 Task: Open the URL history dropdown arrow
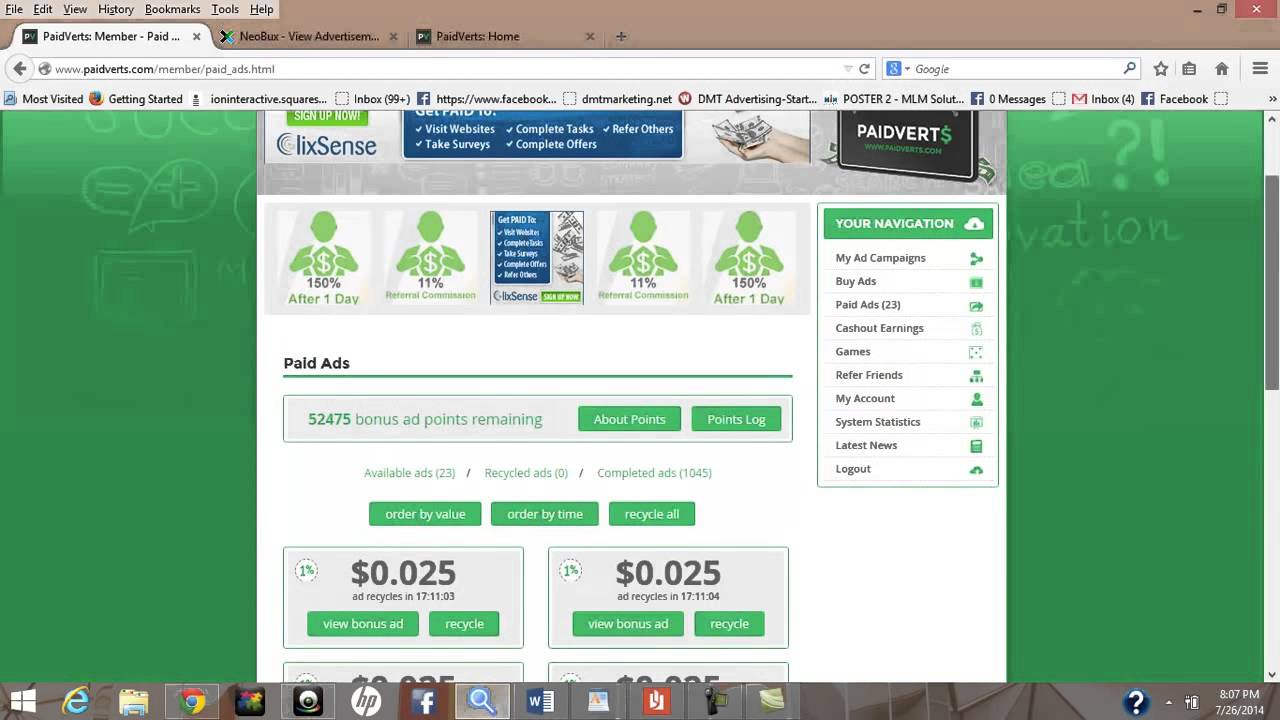point(848,69)
